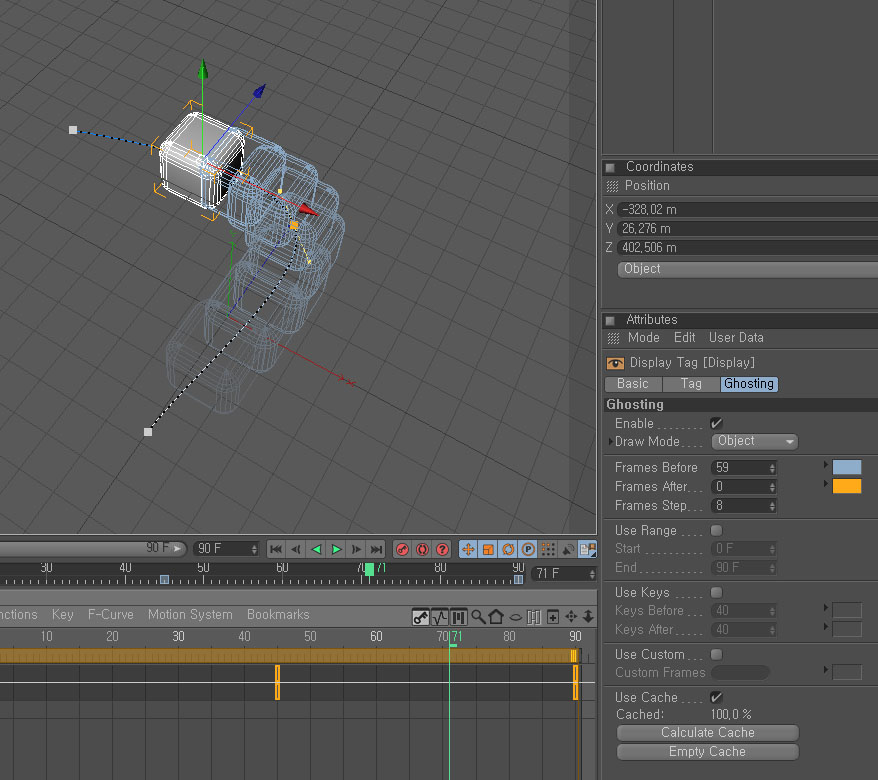Screen dimensions: 878x780
Task: Switch timeline to F-Curve mode icon
Action: pyautogui.click(x=440, y=616)
